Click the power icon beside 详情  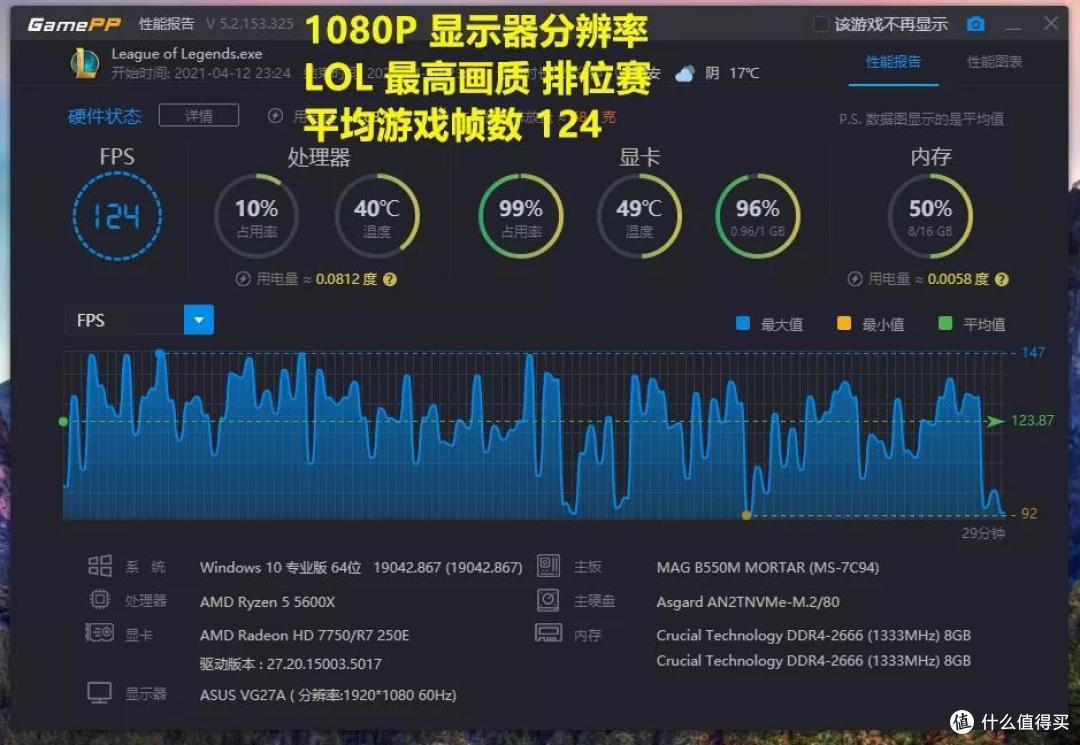[275, 116]
